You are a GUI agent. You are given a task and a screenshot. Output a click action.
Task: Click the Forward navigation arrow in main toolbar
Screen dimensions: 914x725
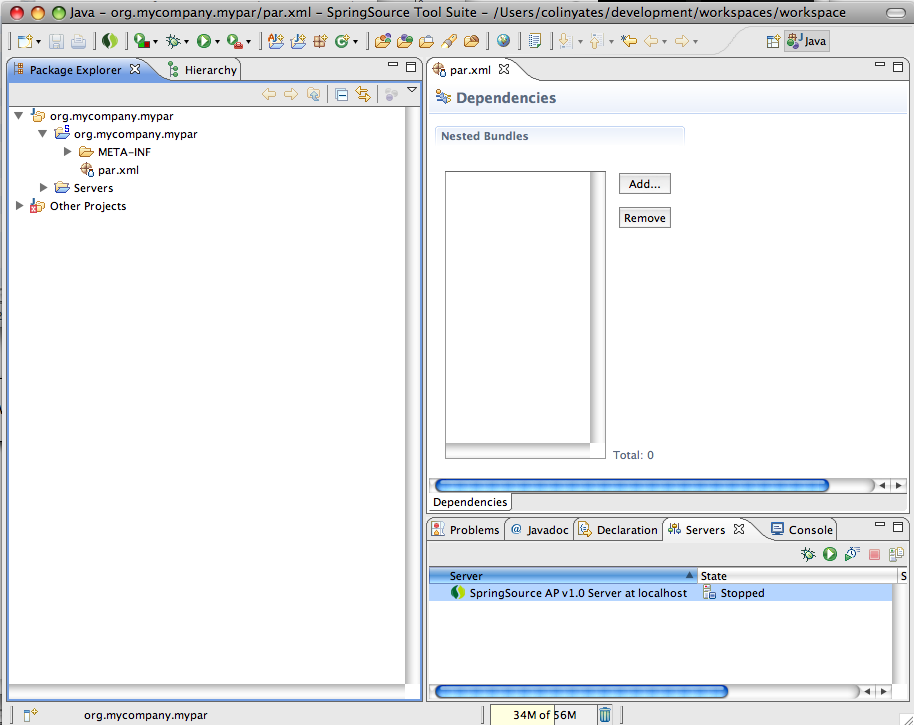[x=682, y=41]
